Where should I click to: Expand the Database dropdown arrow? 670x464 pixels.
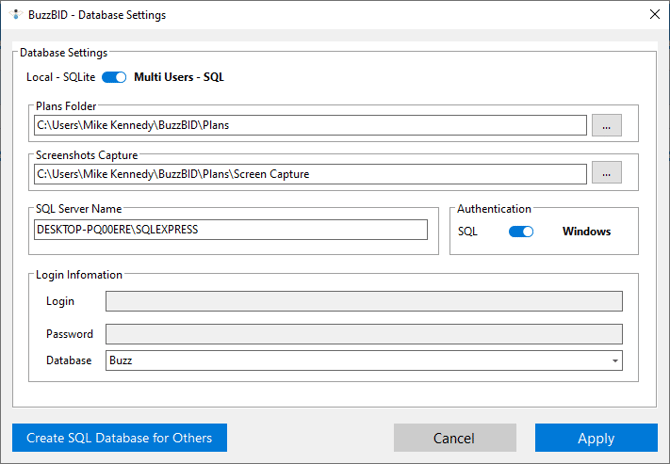coord(614,360)
